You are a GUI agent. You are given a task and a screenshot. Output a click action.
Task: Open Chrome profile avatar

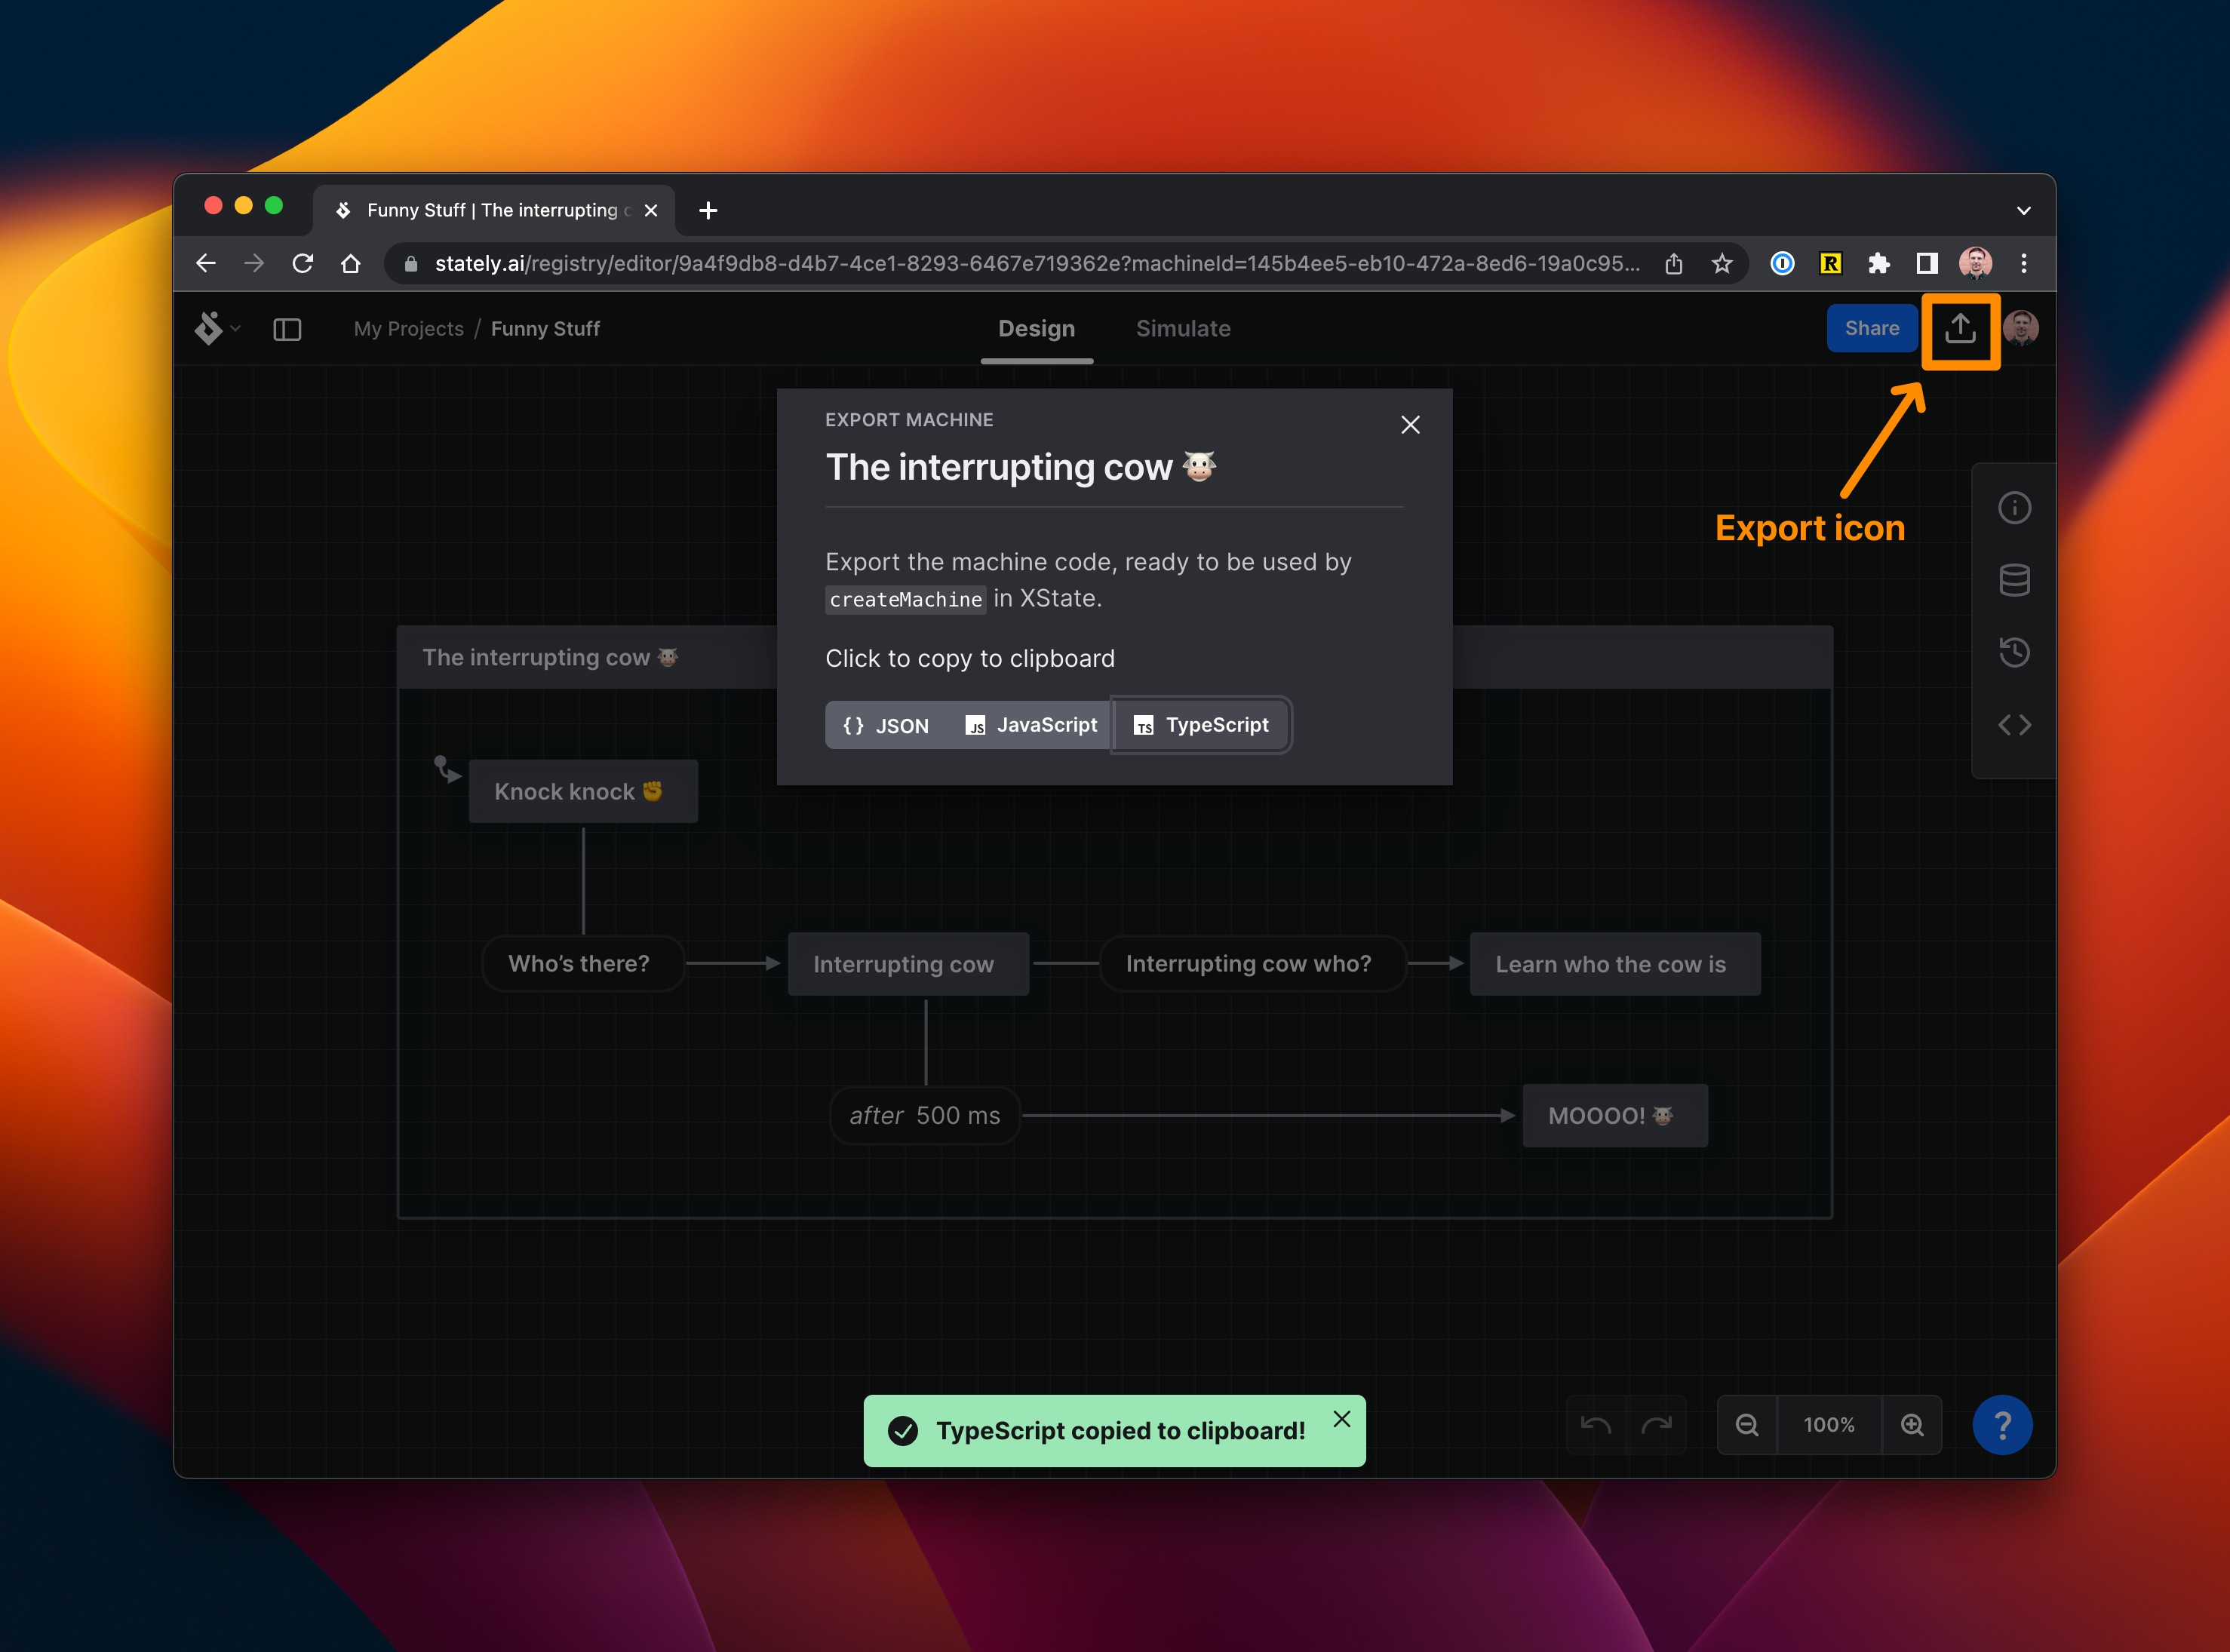coord(1975,263)
